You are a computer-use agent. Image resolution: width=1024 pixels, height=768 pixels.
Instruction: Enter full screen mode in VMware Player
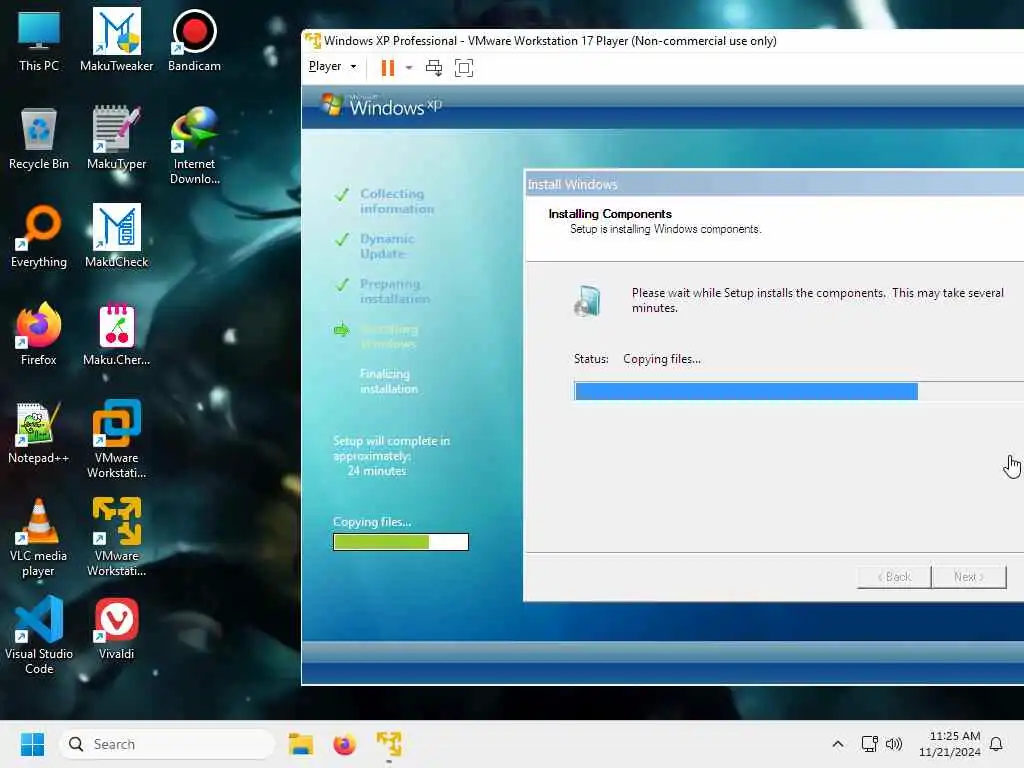click(x=464, y=67)
